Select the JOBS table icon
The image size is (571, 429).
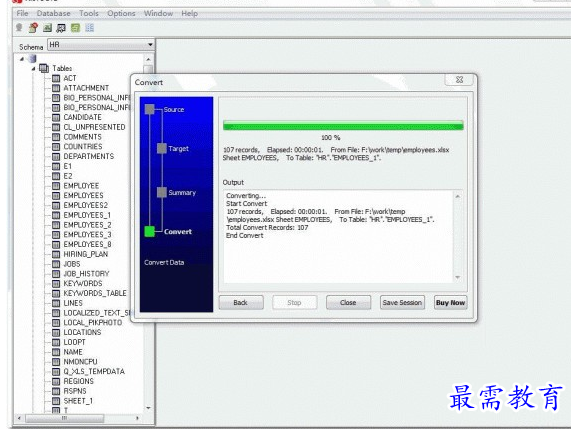56,264
